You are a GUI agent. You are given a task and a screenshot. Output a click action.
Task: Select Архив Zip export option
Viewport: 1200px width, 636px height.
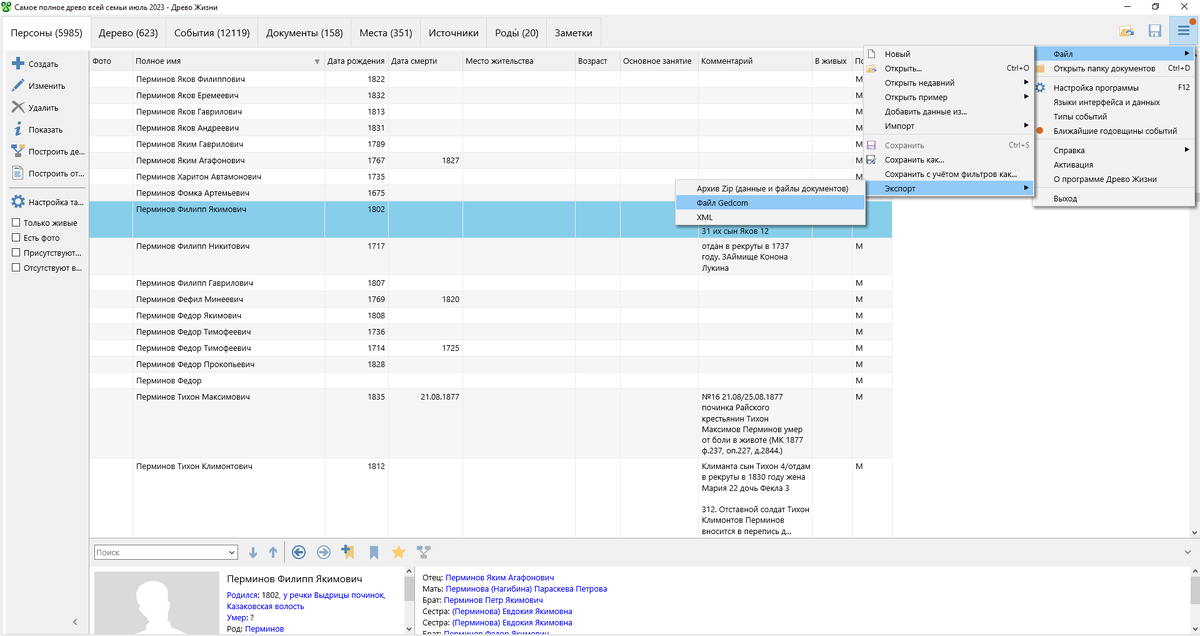(x=769, y=188)
